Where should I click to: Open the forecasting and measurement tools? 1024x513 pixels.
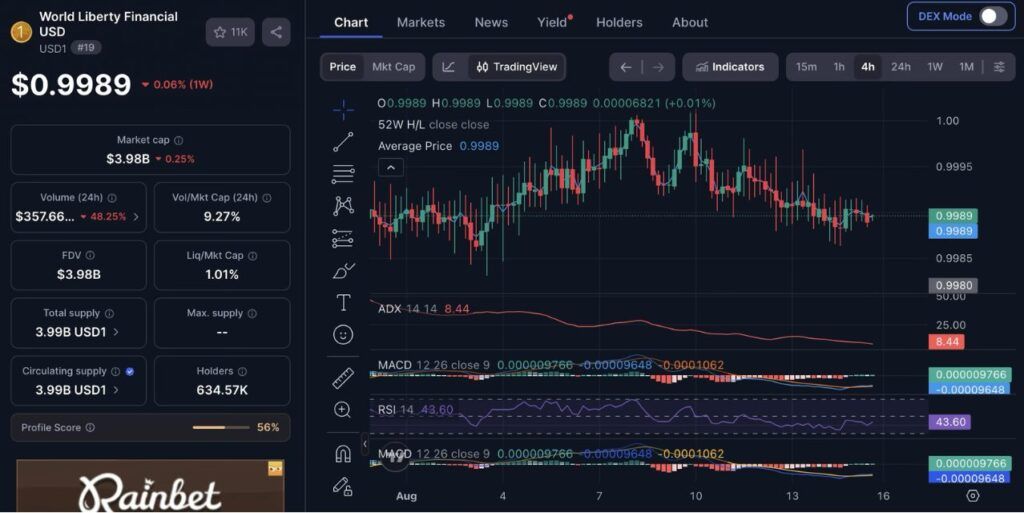(344, 238)
